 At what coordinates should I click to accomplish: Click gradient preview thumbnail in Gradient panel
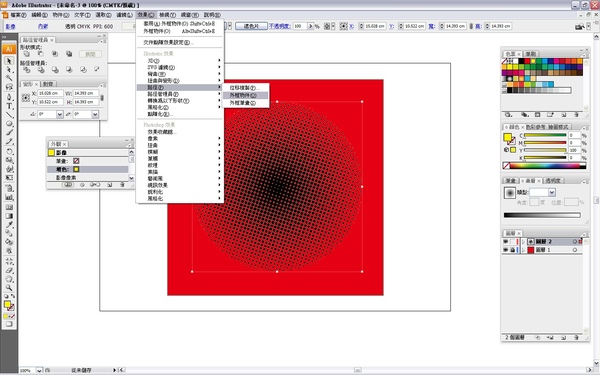510,193
